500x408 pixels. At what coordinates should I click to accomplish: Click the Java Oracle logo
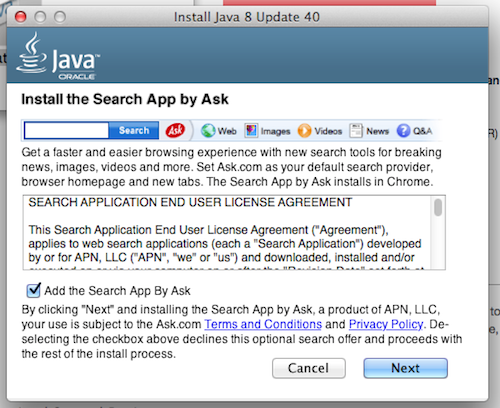tap(58, 56)
